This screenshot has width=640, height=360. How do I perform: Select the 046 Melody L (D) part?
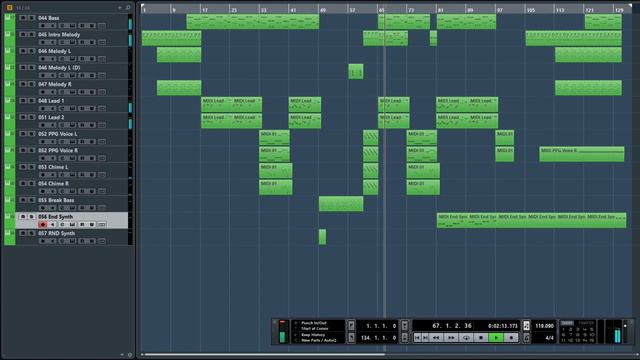356,71
